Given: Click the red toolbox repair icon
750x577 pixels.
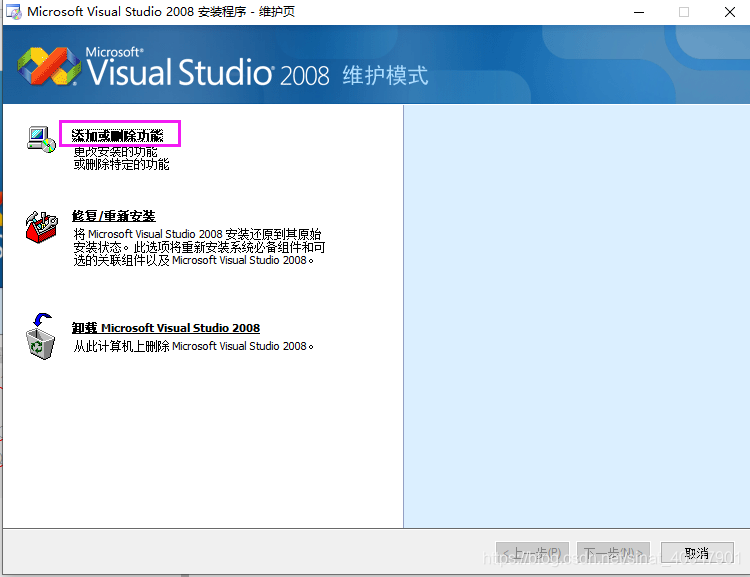Looking at the screenshot, I should pos(42,227).
